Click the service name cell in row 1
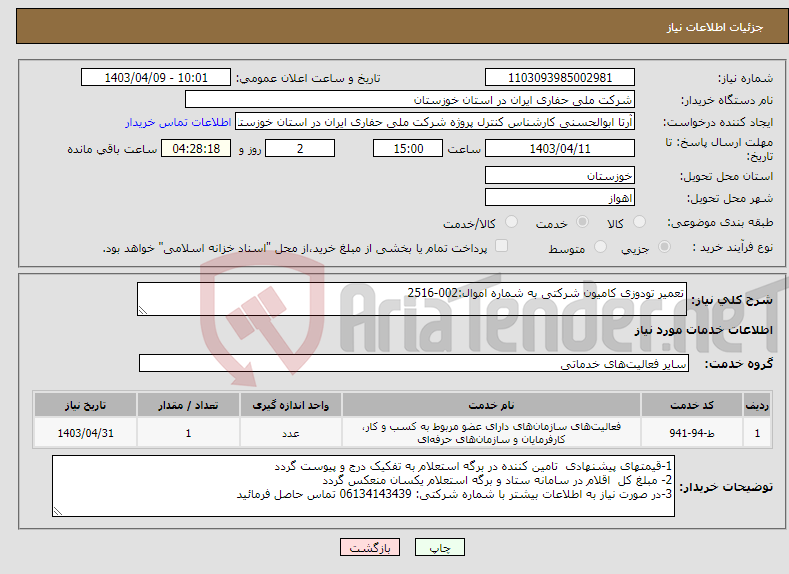This screenshot has width=789, height=574. coord(491,433)
